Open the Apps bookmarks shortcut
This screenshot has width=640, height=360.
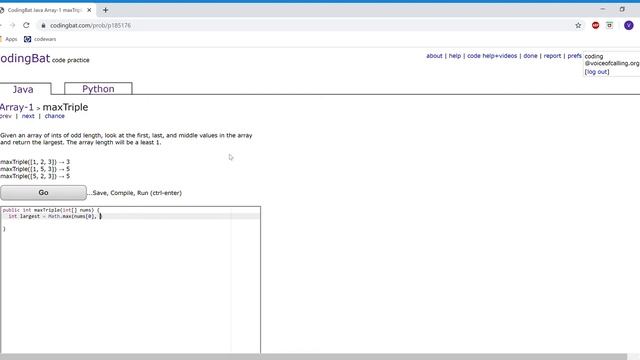coord(9,39)
